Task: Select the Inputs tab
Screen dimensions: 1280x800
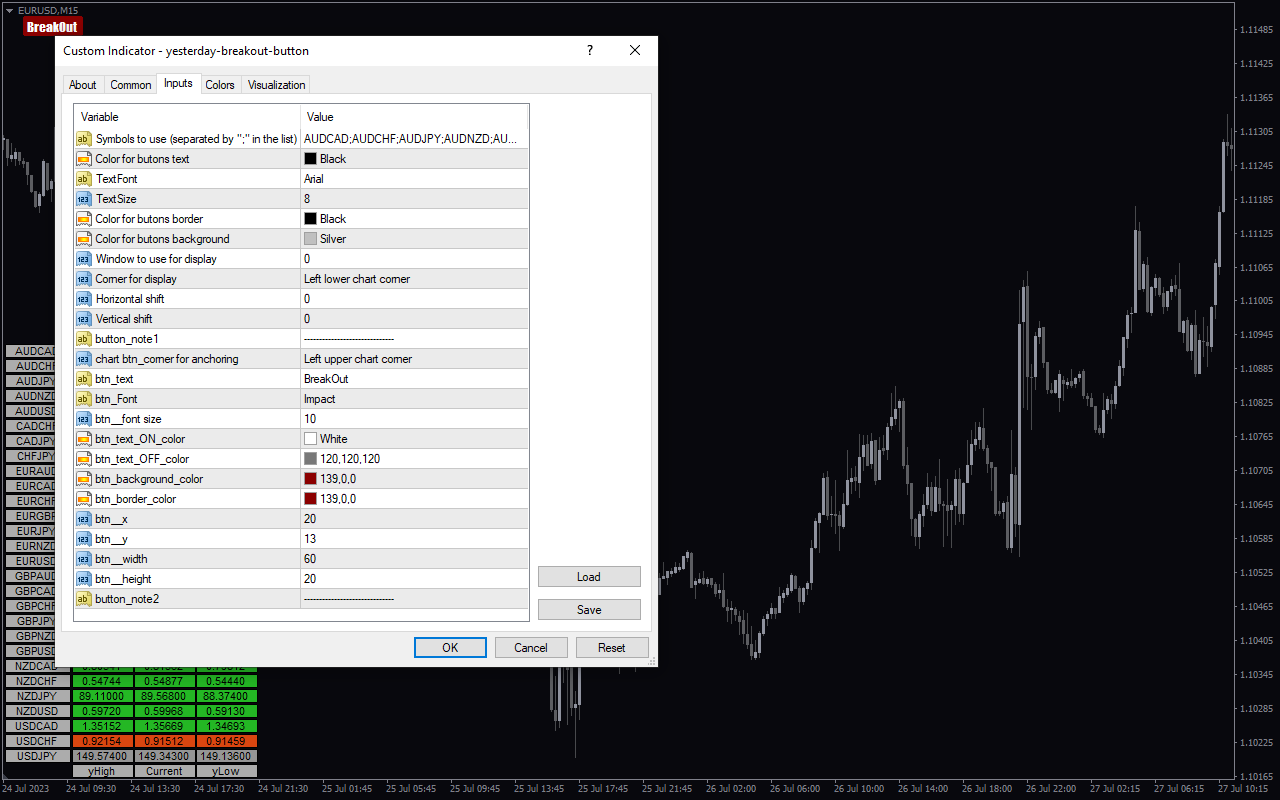Action: point(178,83)
